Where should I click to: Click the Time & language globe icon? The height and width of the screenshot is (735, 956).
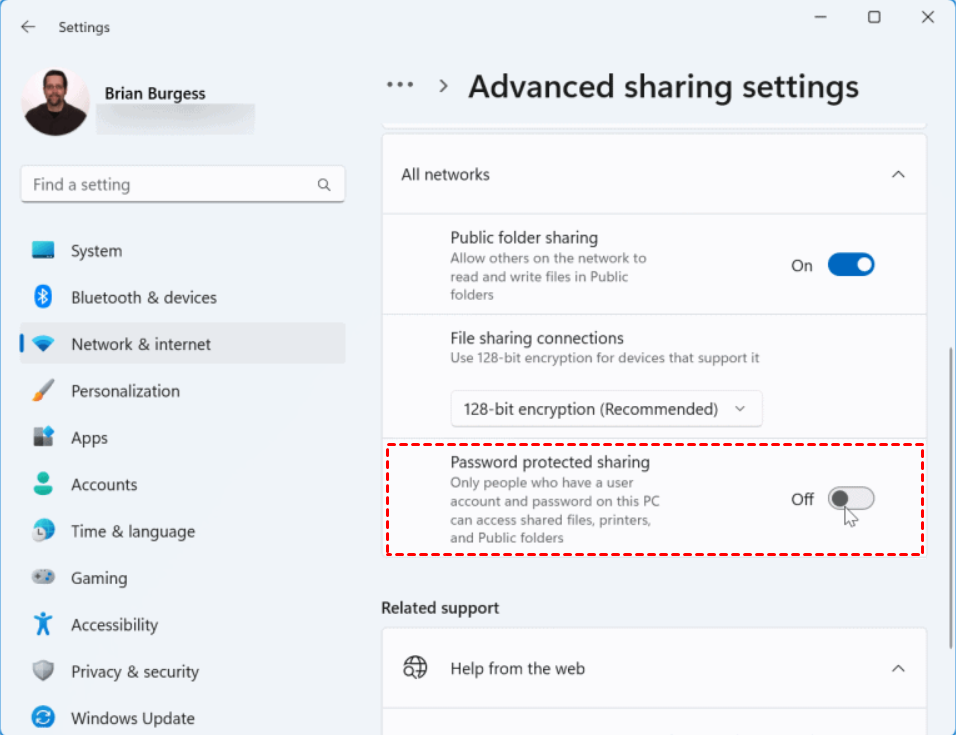pyautogui.click(x=43, y=531)
